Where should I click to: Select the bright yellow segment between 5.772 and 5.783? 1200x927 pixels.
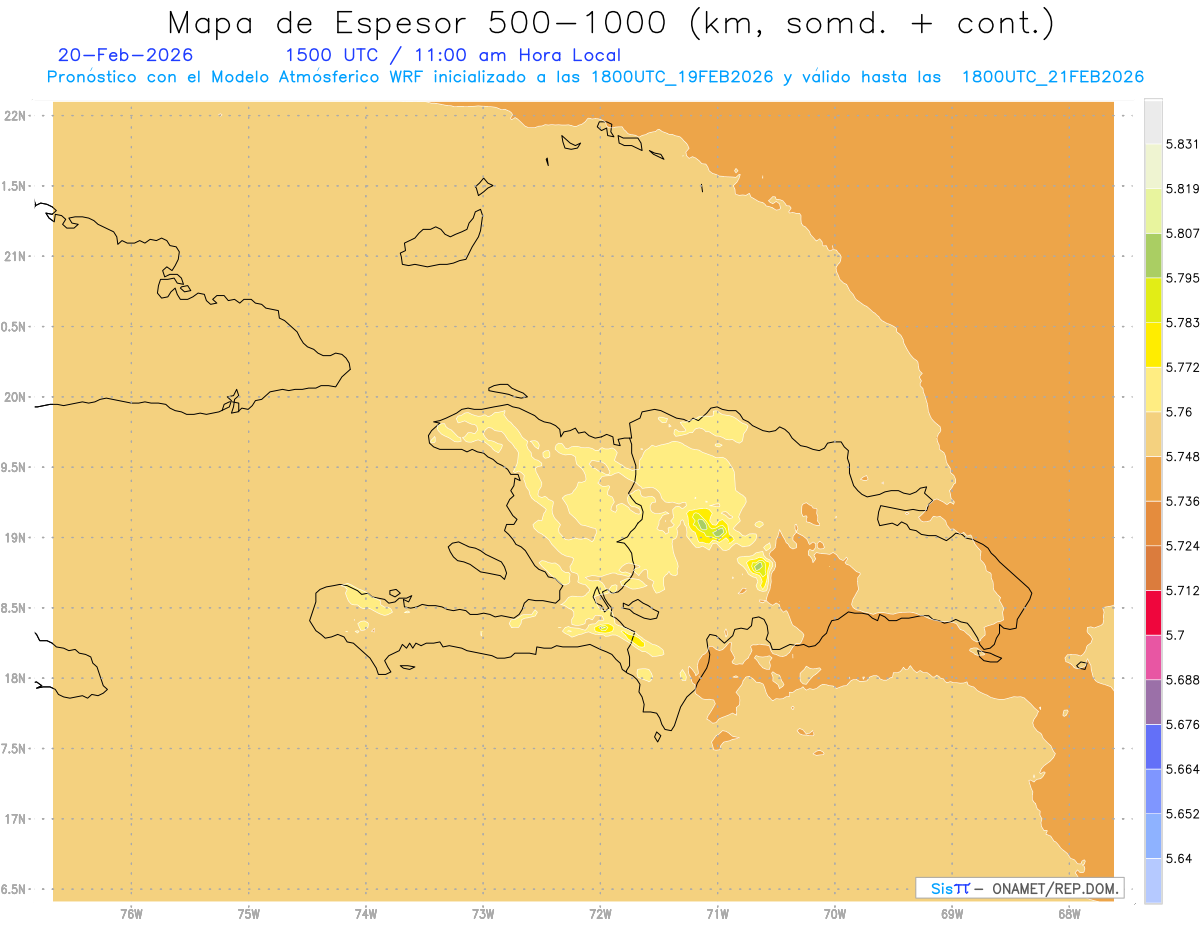tap(1153, 345)
